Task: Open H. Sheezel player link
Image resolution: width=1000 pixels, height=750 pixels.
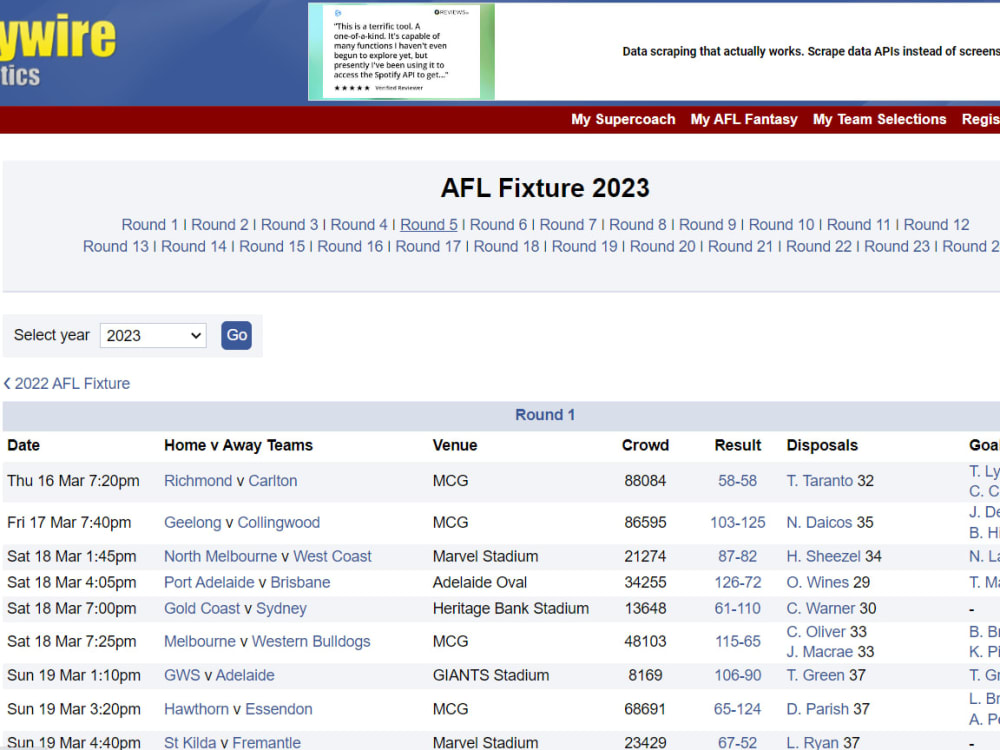Action: (x=824, y=556)
